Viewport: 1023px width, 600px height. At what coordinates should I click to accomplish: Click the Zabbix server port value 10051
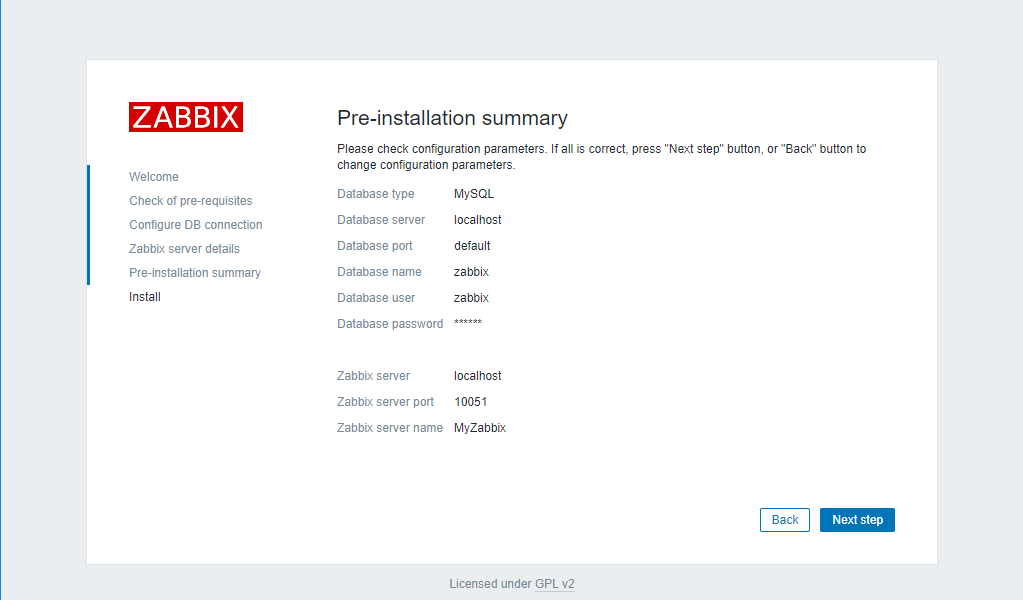470,402
